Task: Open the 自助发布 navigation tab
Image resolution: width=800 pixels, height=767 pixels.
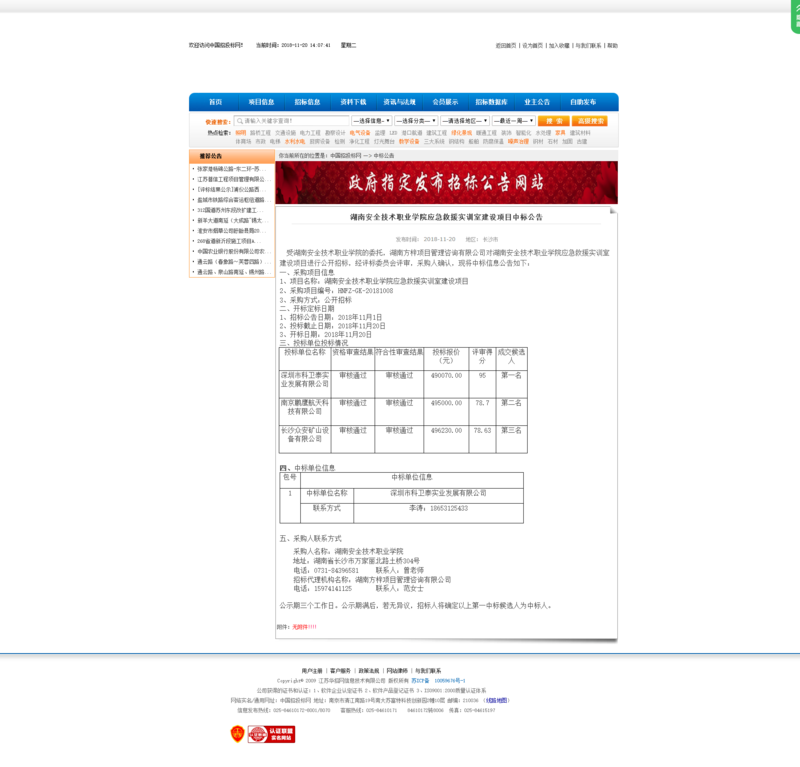Action: click(583, 102)
